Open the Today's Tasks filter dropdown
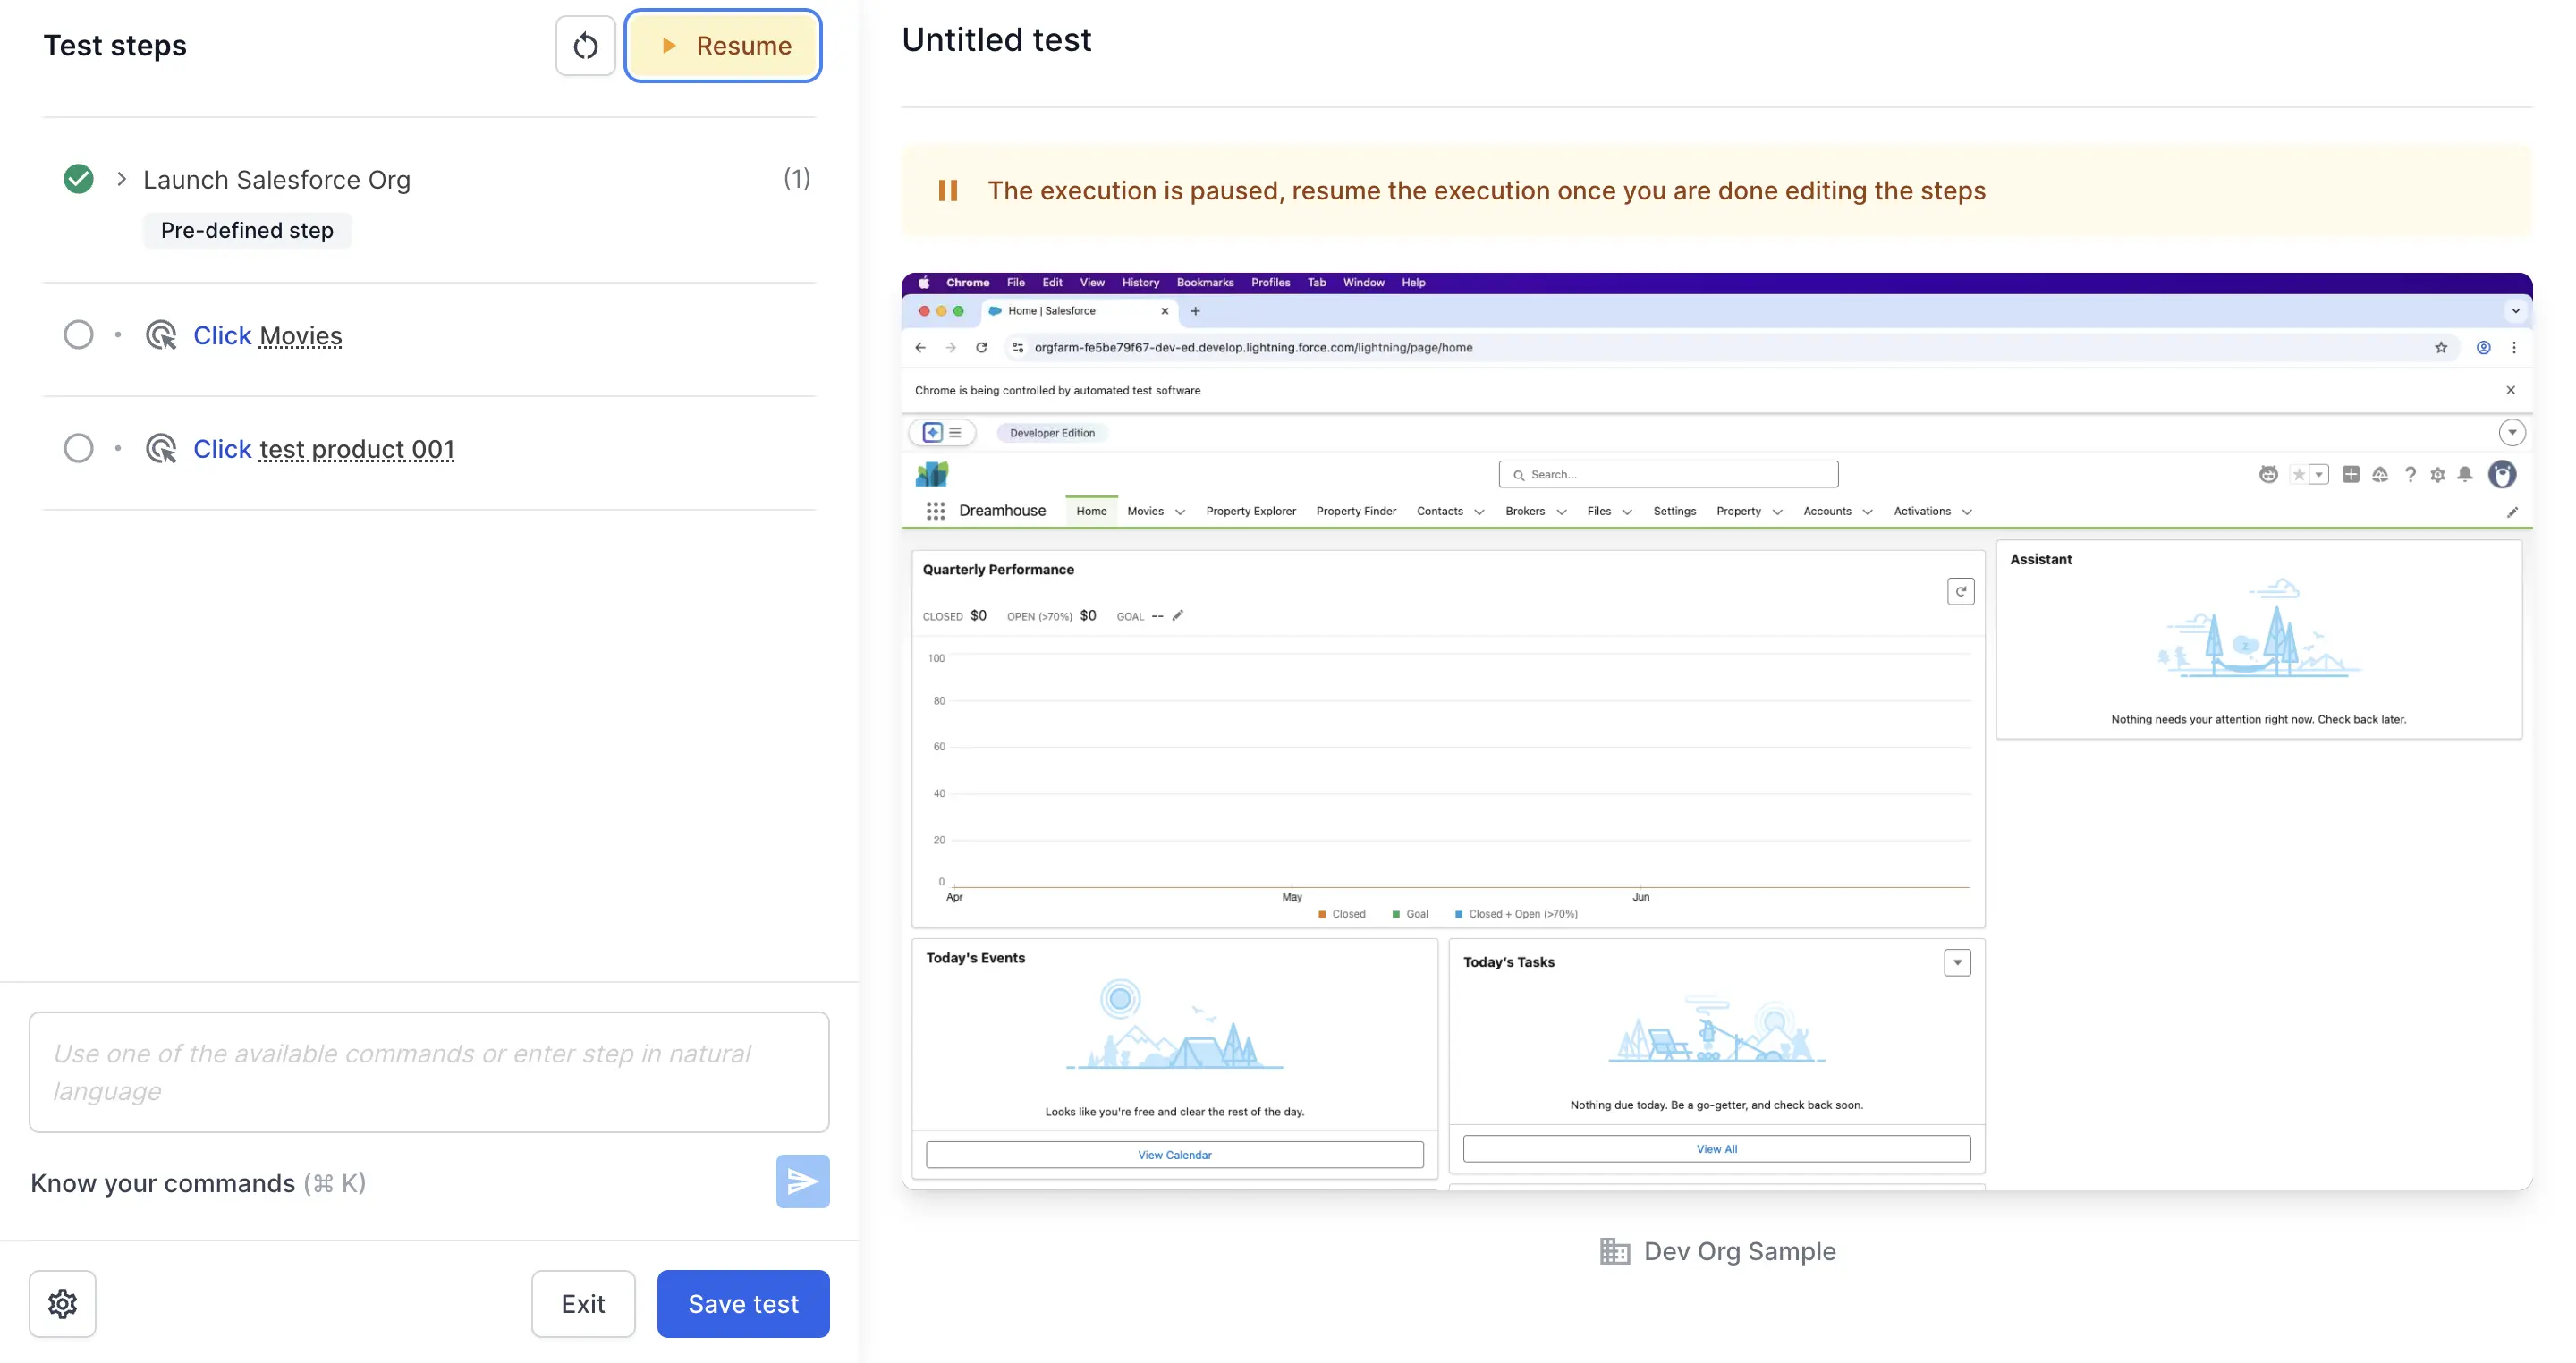Viewport: 2576px width, 1363px height. (1957, 962)
